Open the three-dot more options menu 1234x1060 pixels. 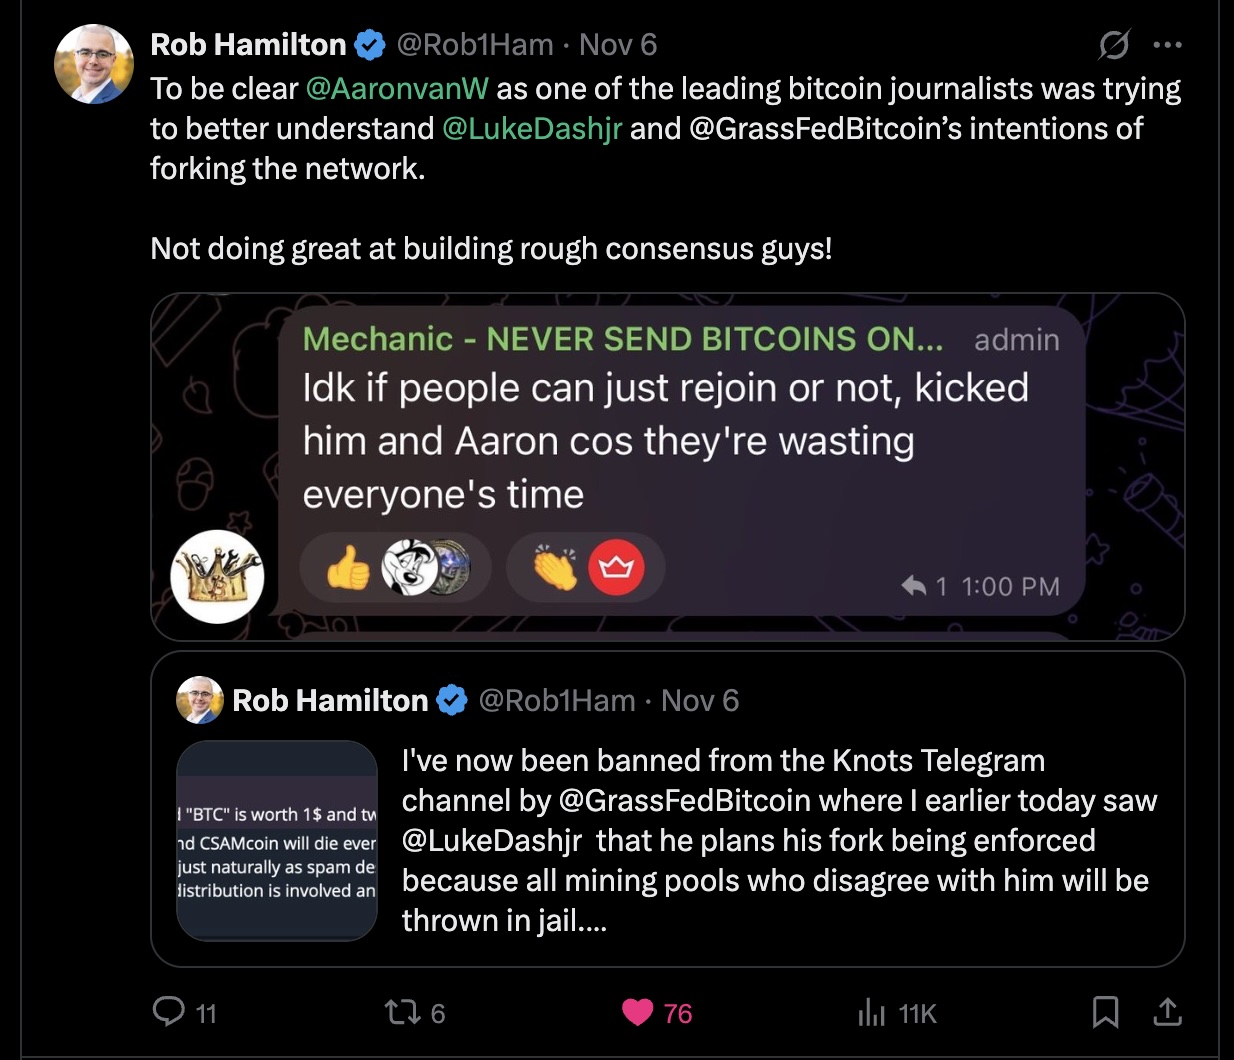pyautogui.click(x=1167, y=44)
